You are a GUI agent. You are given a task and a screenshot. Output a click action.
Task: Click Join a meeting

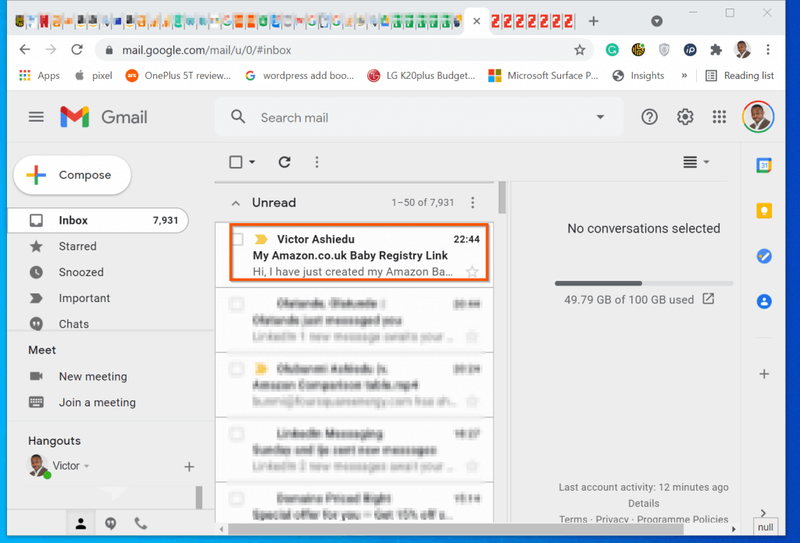97,403
